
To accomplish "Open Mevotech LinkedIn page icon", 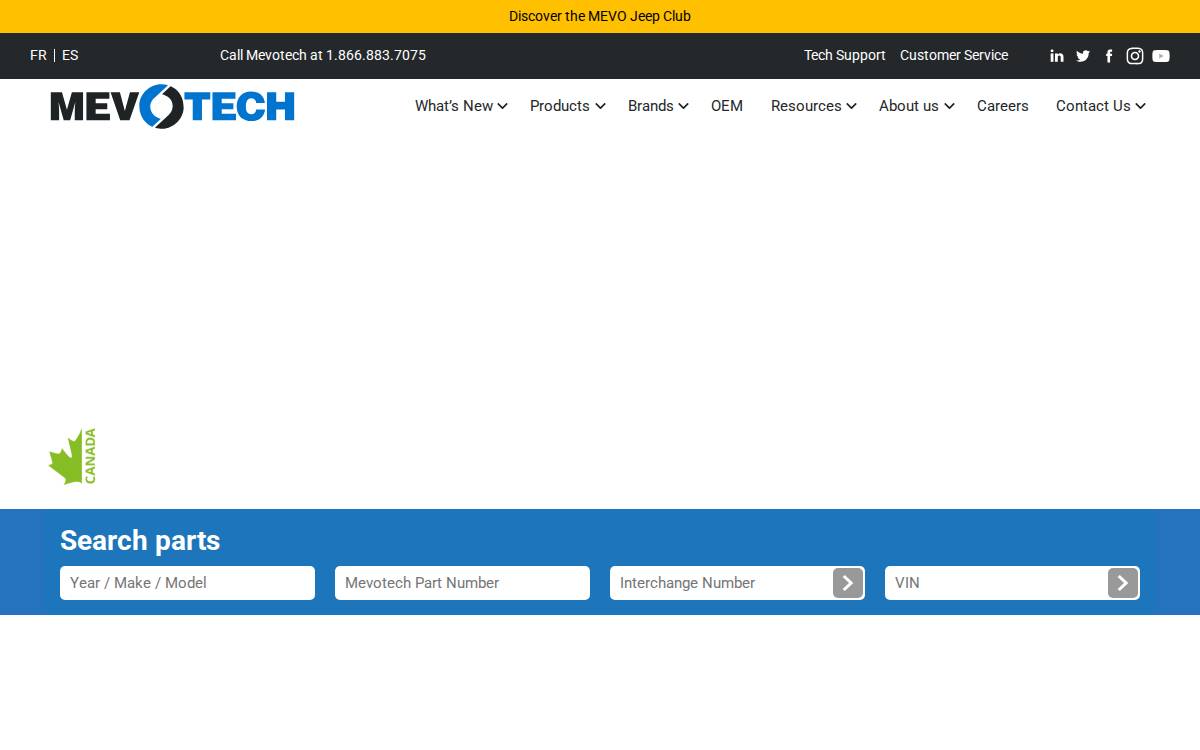I will pos(1057,56).
